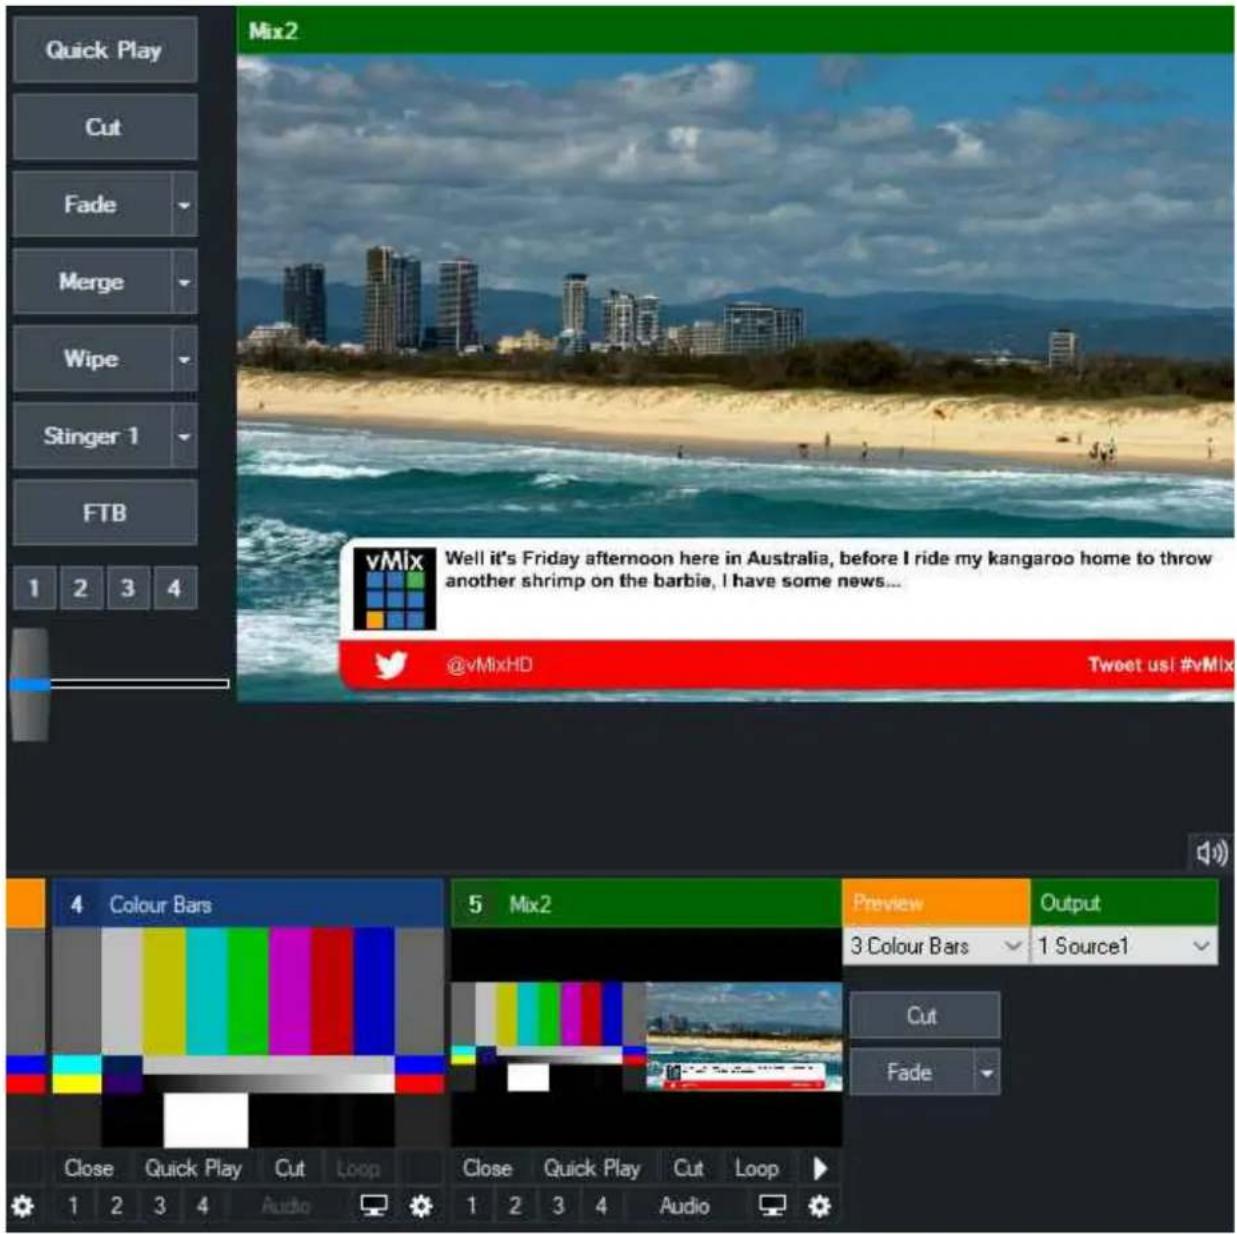Click the monitor icon under Colour Bars input
This screenshot has width=1237, height=1234.
pos(374,1206)
